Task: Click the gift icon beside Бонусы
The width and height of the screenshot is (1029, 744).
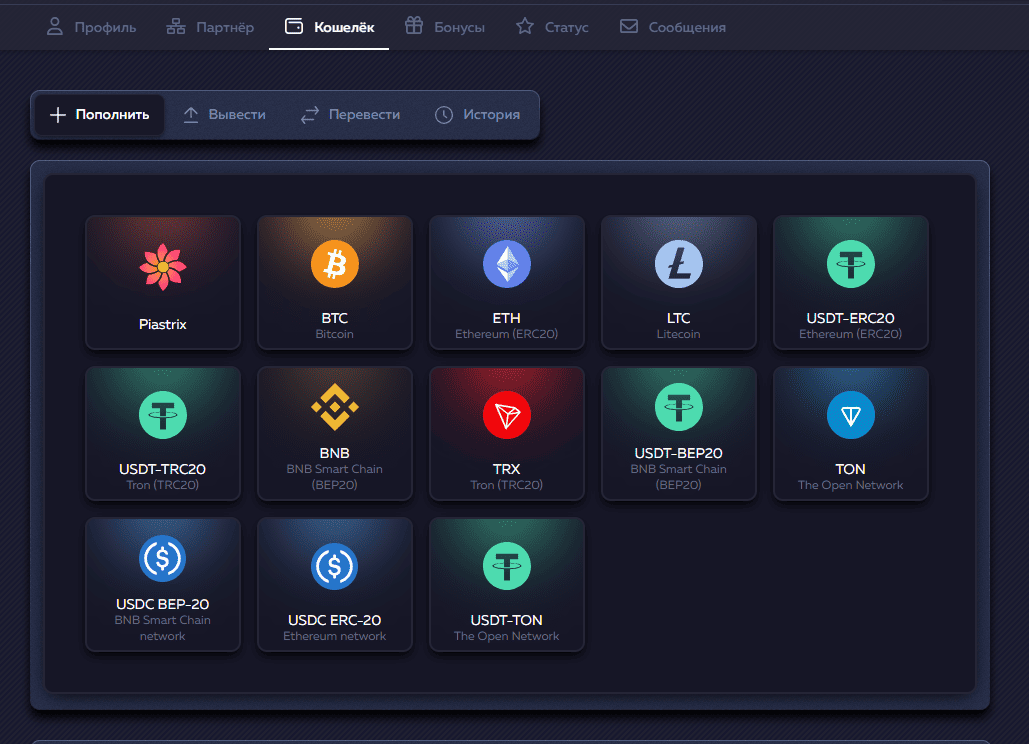Action: pyautogui.click(x=414, y=26)
